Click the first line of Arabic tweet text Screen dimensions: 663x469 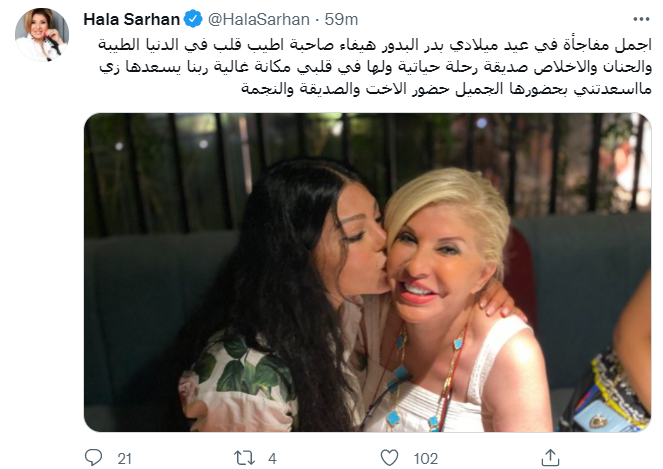(x=375, y=45)
